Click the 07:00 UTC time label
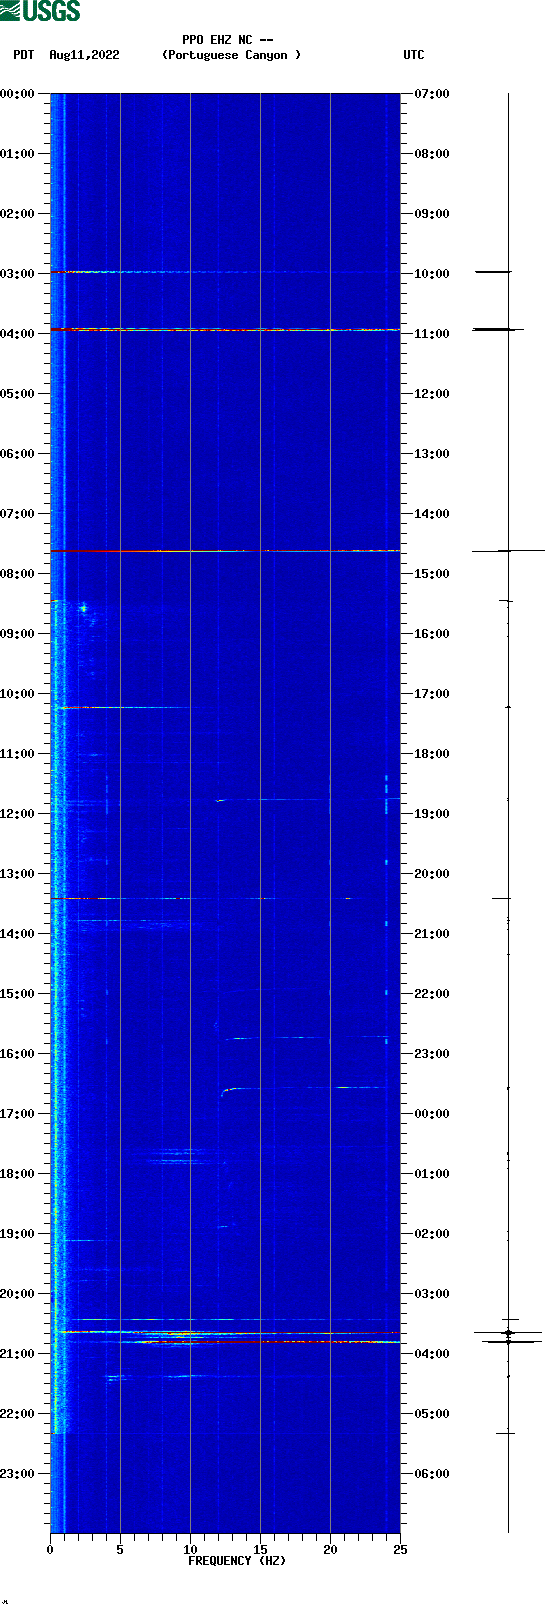552x1613 pixels. click(432, 94)
